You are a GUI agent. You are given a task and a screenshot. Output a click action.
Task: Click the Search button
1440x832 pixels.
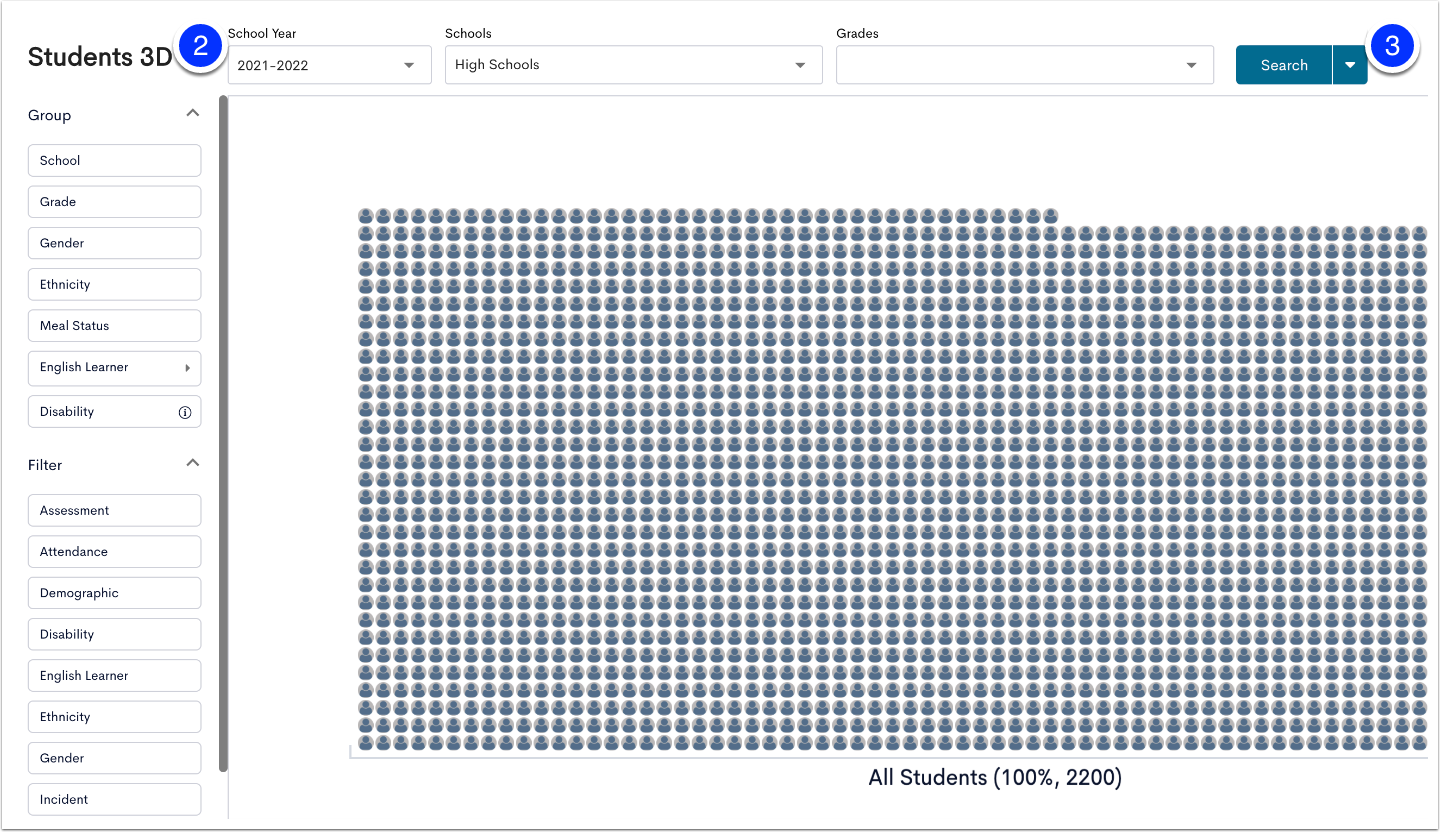1284,65
